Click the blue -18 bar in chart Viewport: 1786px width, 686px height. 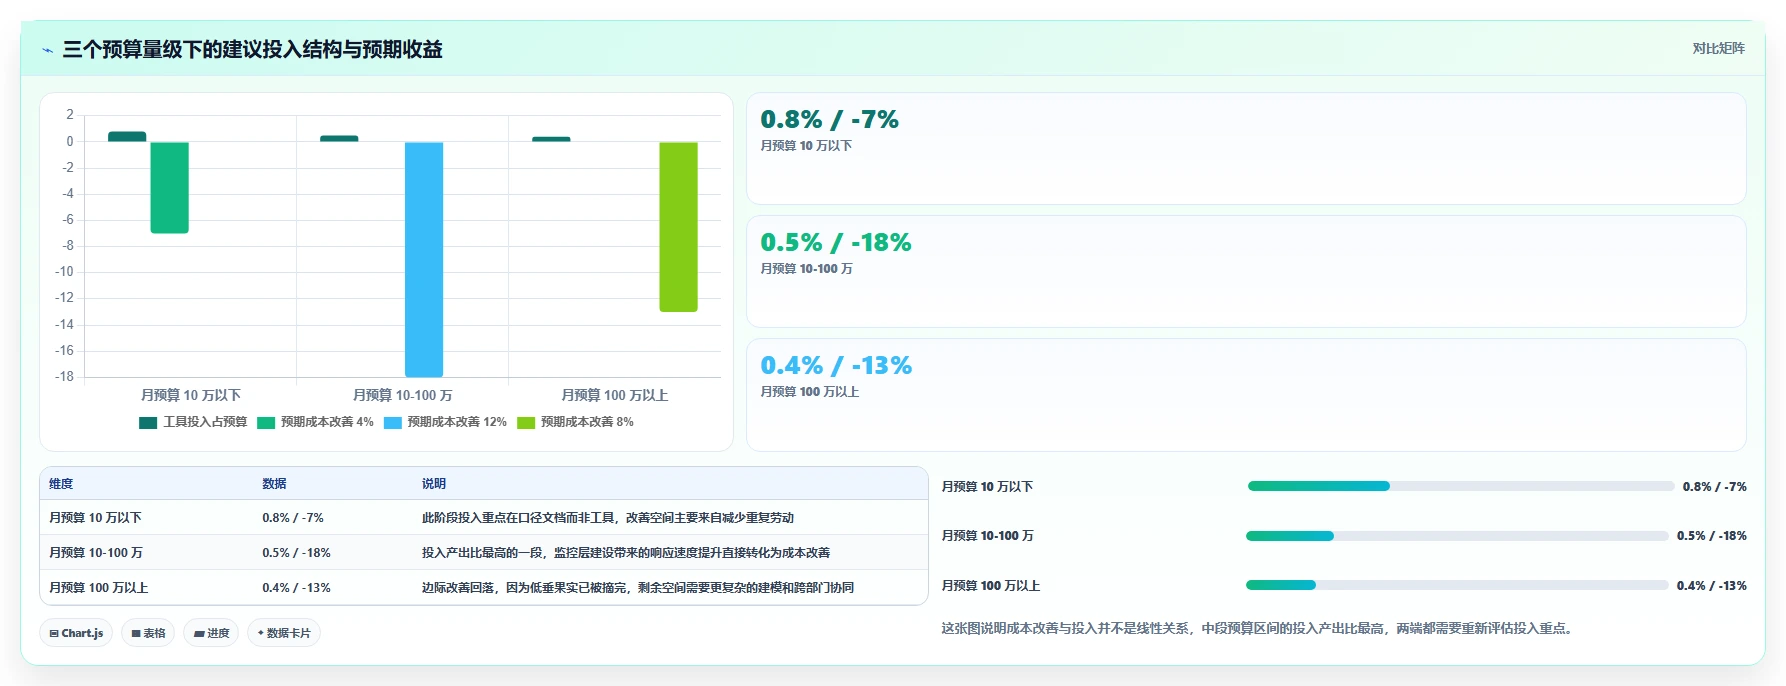pyautogui.click(x=424, y=259)
